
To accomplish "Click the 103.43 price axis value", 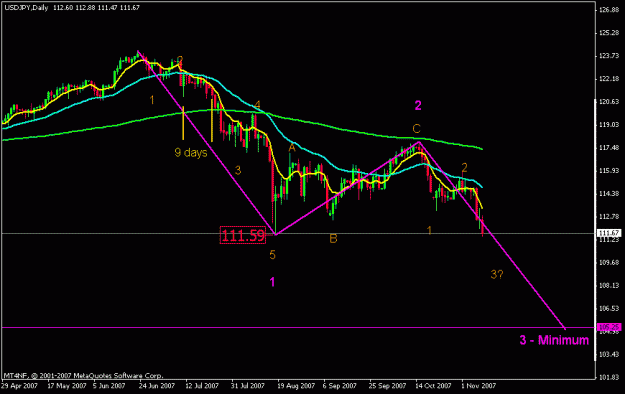I will (609, 354).
